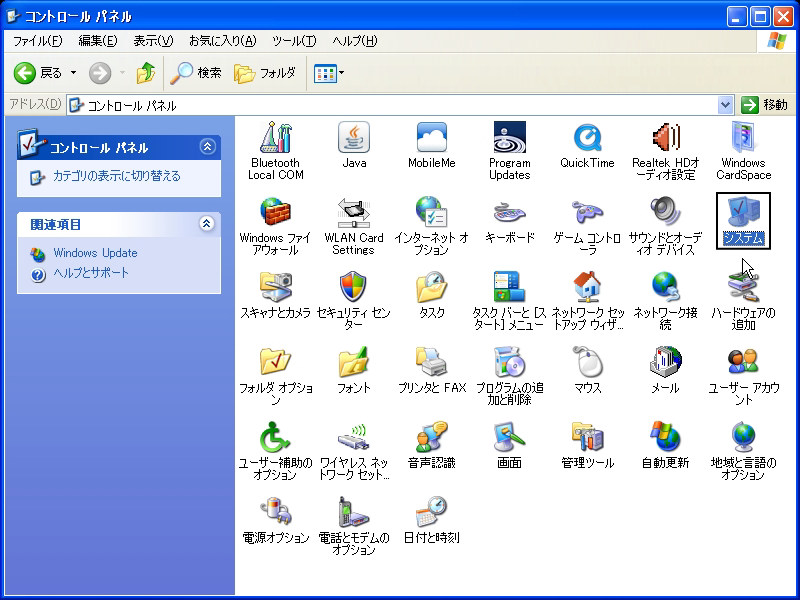The image size is (800, 600).
Task: Open ネットワーク セットアップ ウィザード icon
Action: tap(587, 287)
